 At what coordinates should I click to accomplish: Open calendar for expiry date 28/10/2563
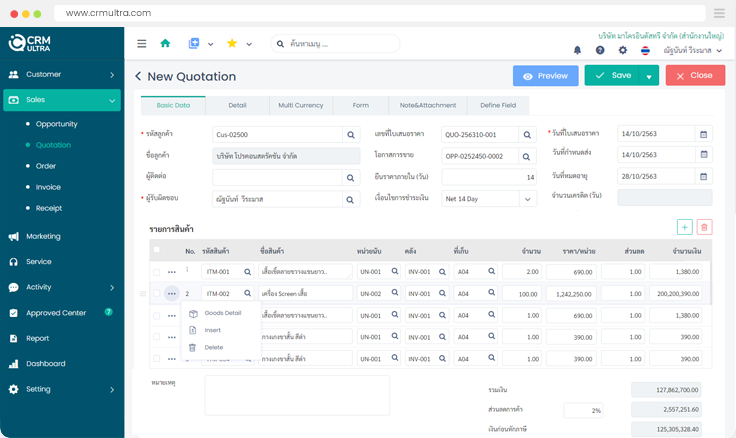[x=704, y=177]
